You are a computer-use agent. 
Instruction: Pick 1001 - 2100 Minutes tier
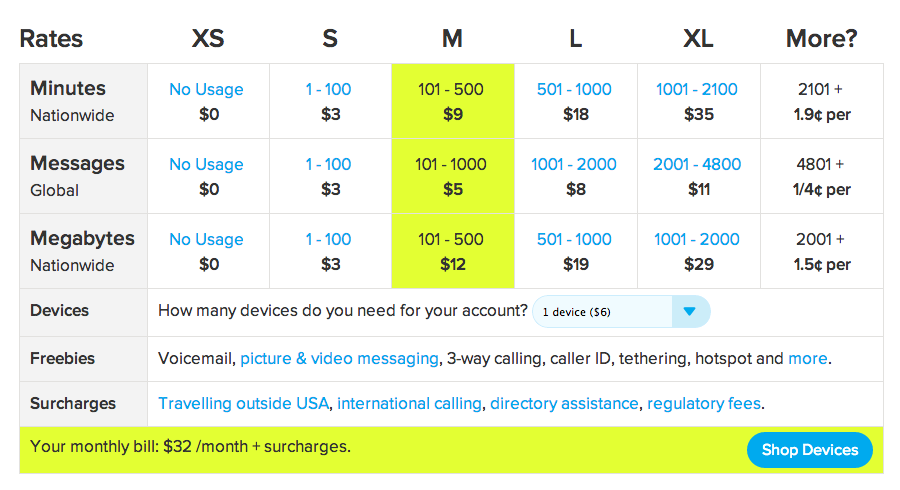[697, 90]
